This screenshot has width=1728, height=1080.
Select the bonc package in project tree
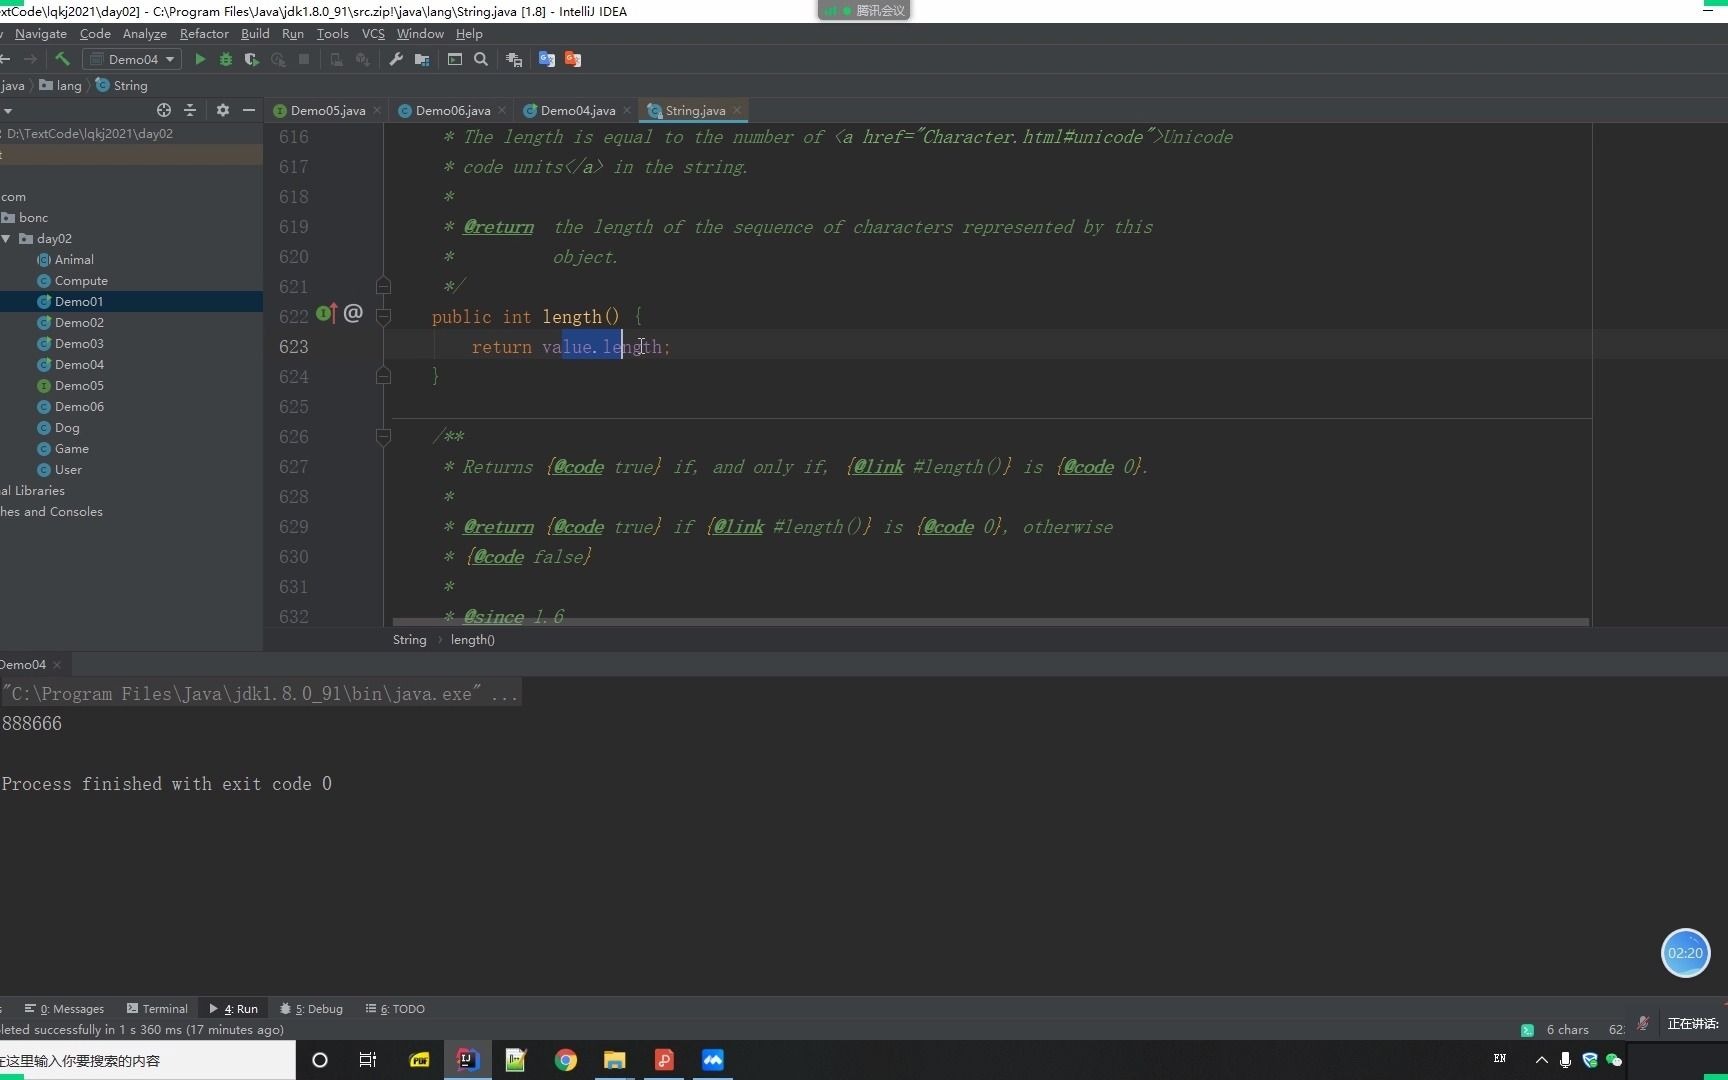pyautogui.click(x=33, y=218)
